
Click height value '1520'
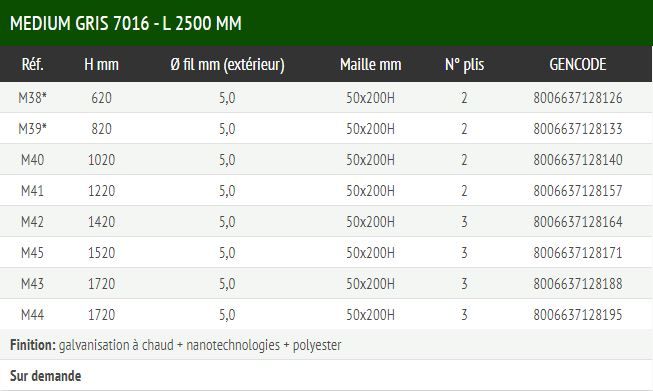click(102, 253)
